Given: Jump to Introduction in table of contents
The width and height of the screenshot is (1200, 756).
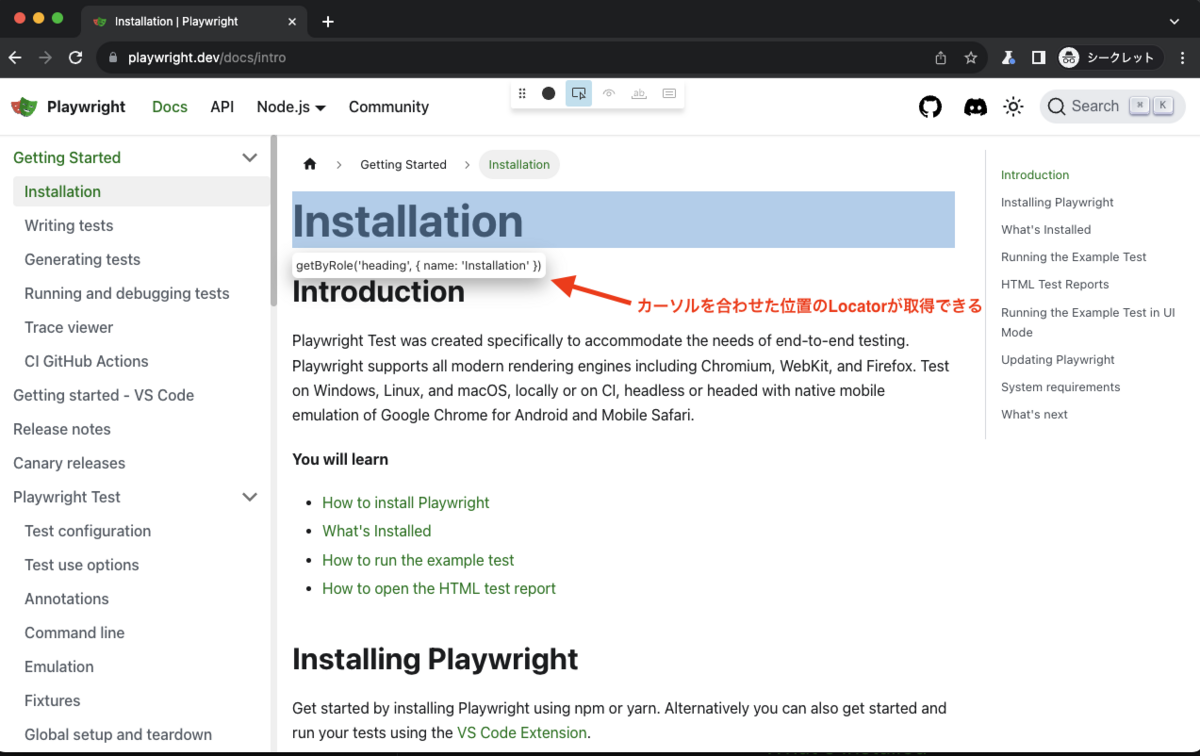Looking at the screenshot, I should point(1035,175).
